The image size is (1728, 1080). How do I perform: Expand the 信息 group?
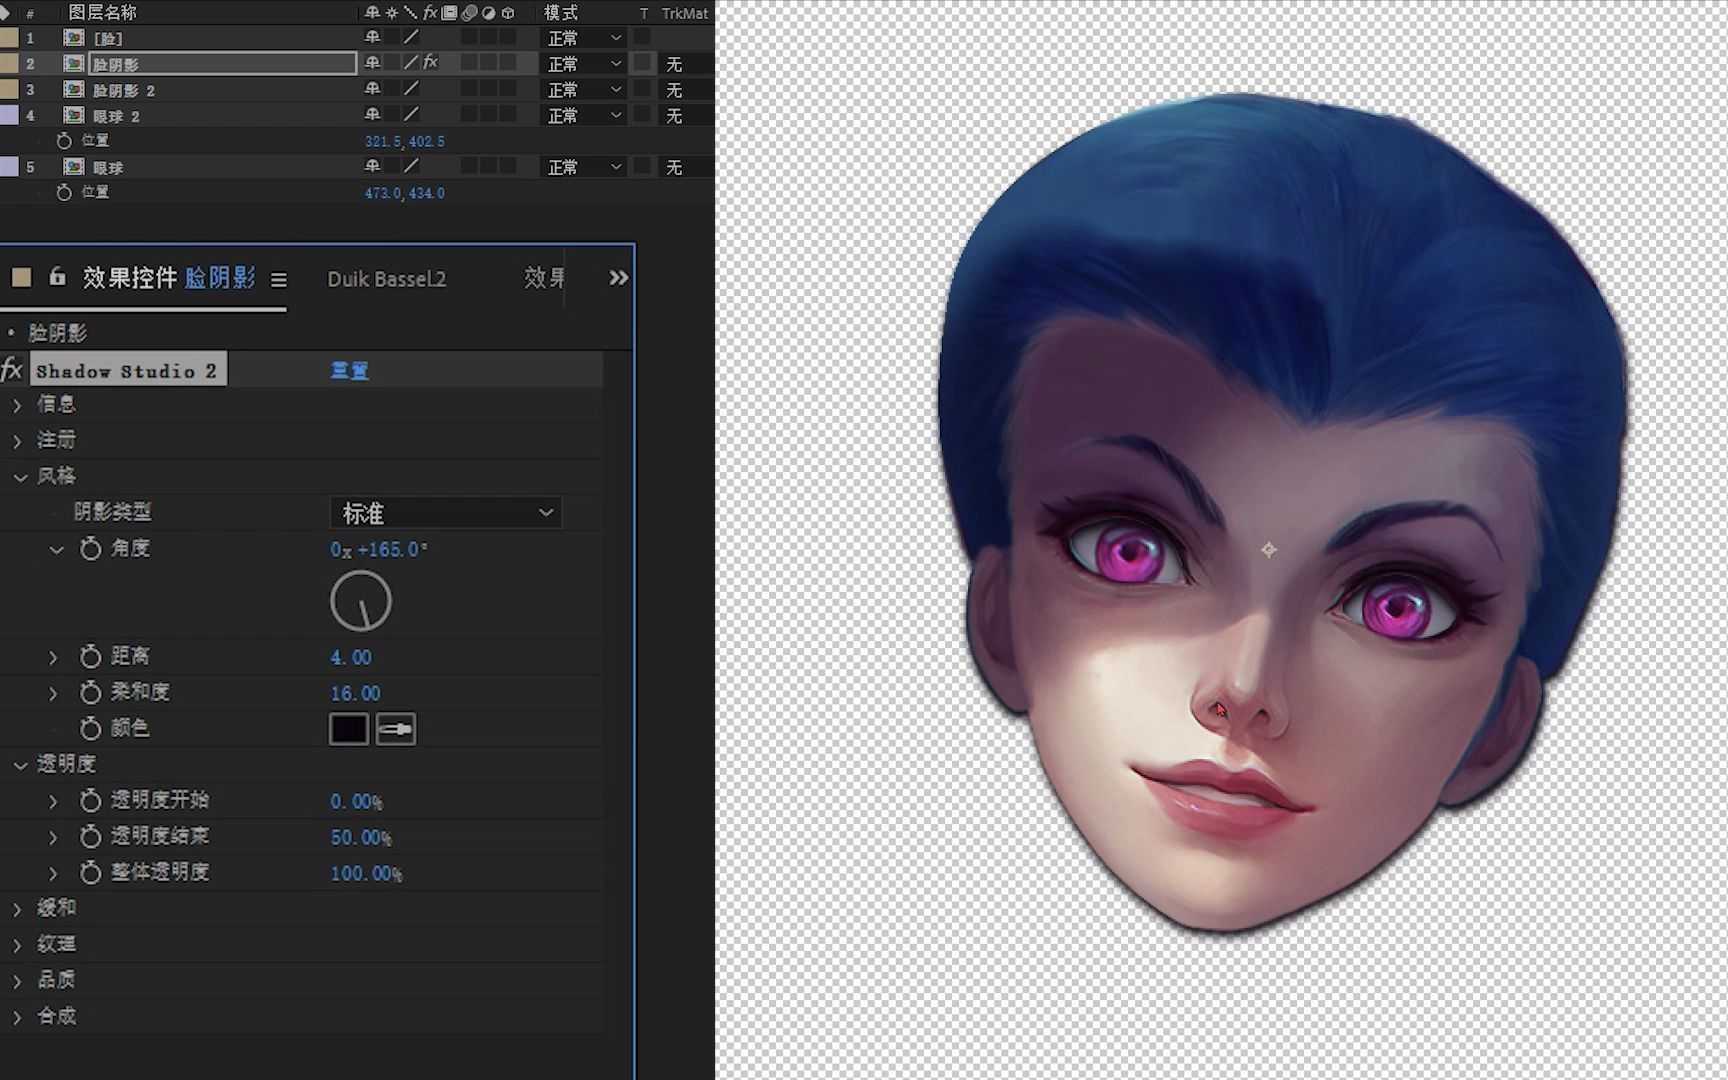[17, 404]
